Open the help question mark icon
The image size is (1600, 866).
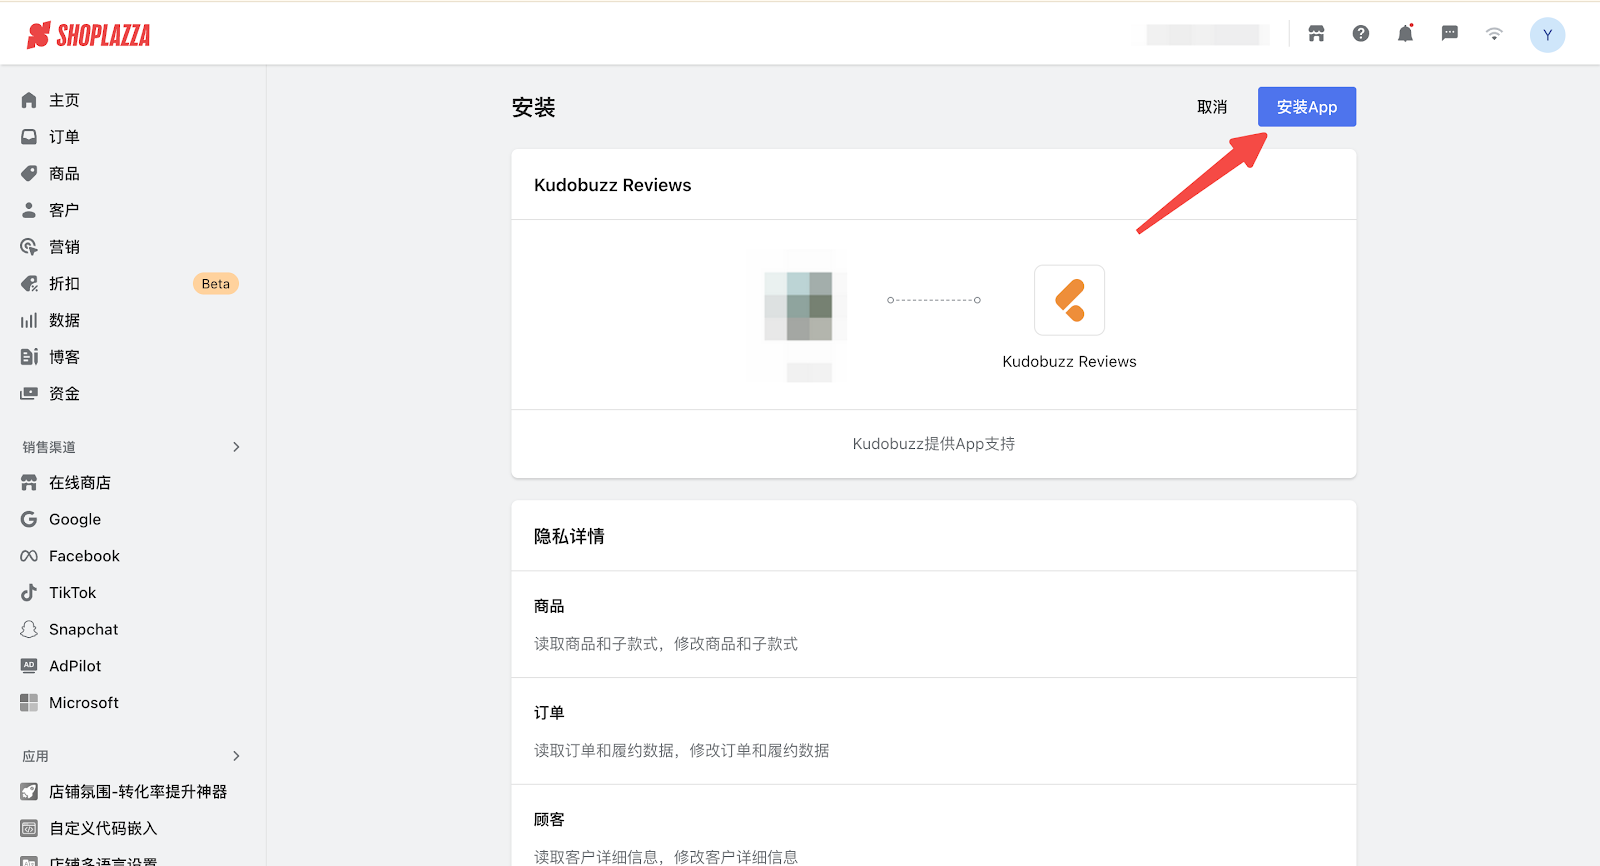tap(1361, 34)
